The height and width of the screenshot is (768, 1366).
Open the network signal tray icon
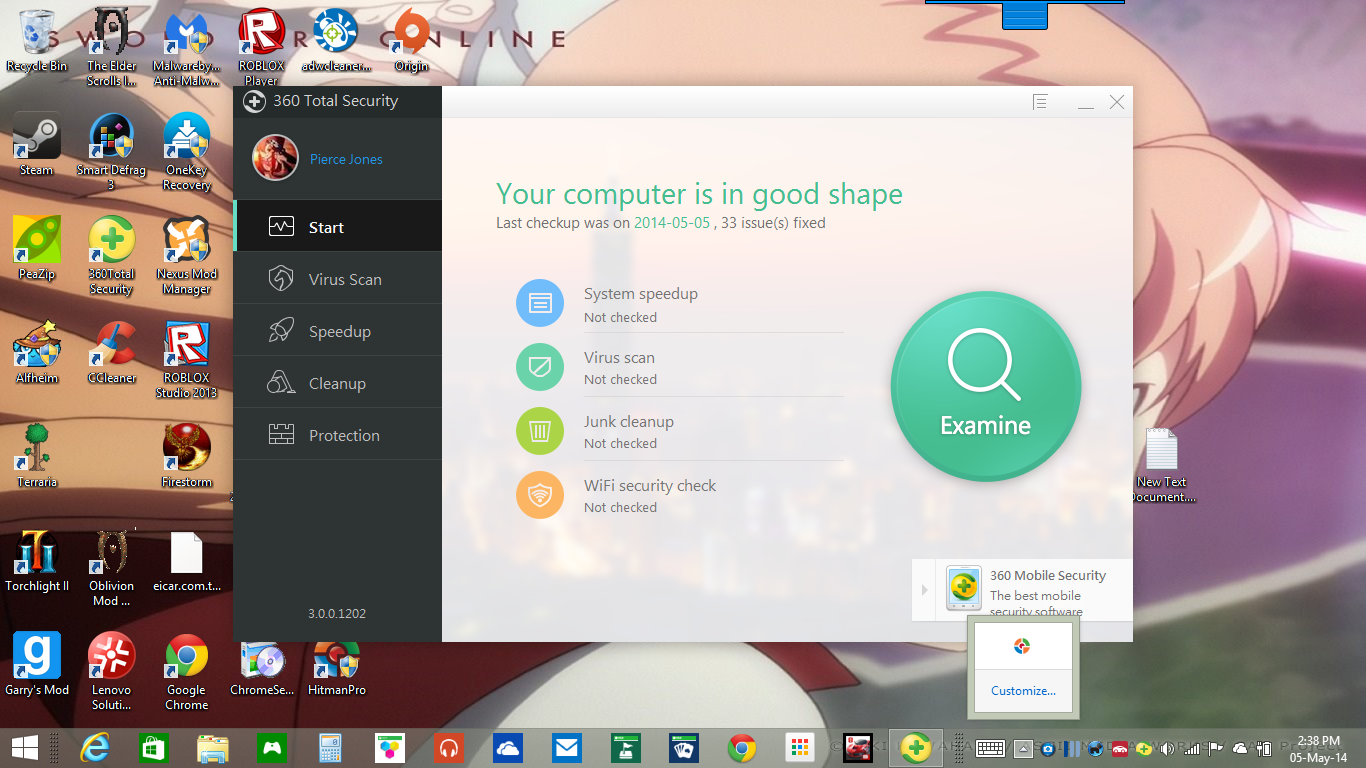[x=1192, y=747]
